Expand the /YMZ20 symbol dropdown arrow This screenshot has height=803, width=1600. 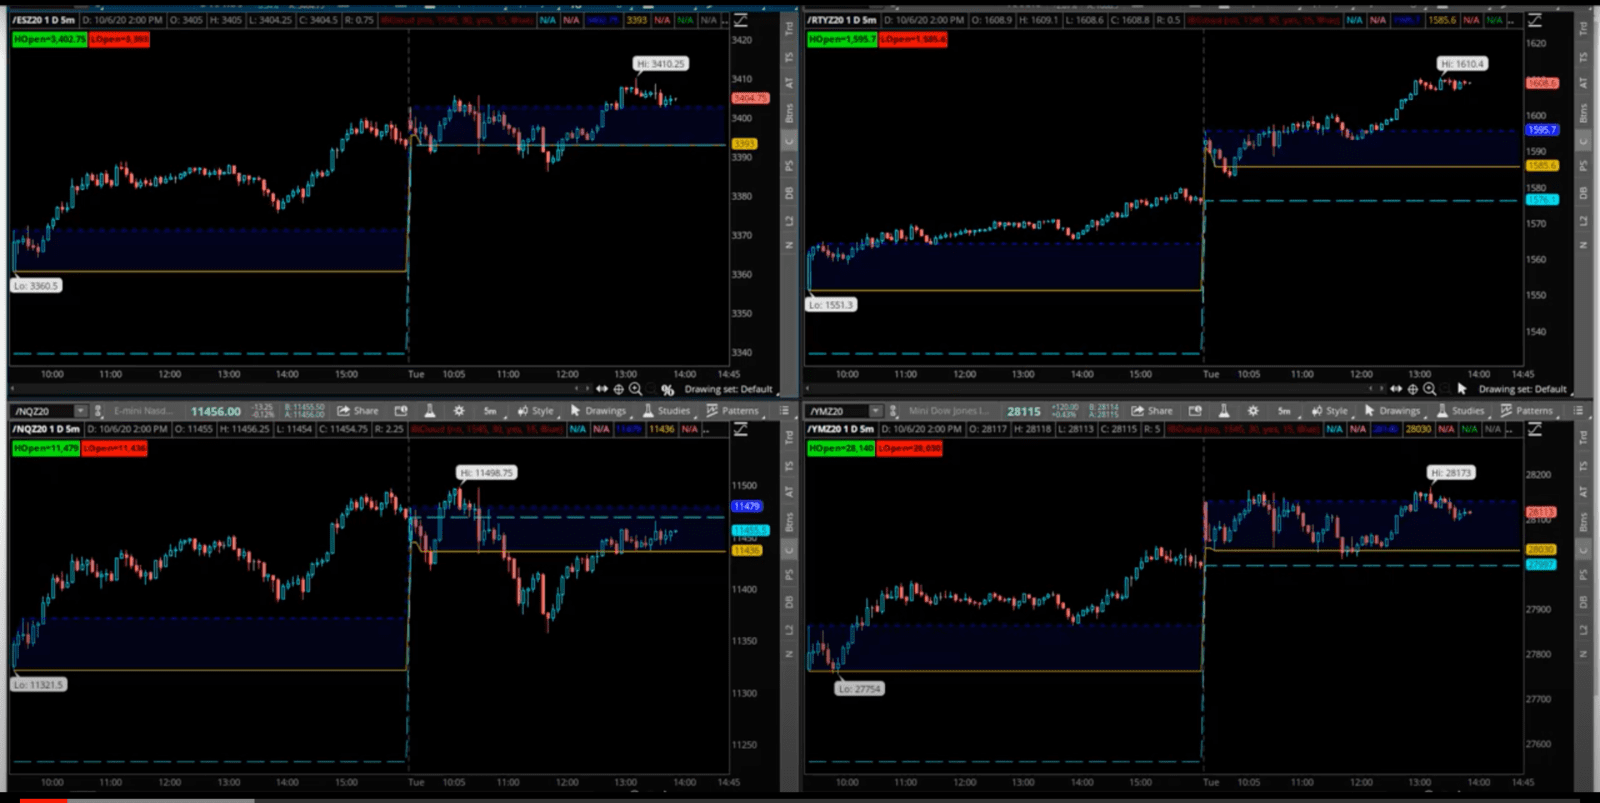[x=876, y=411]
